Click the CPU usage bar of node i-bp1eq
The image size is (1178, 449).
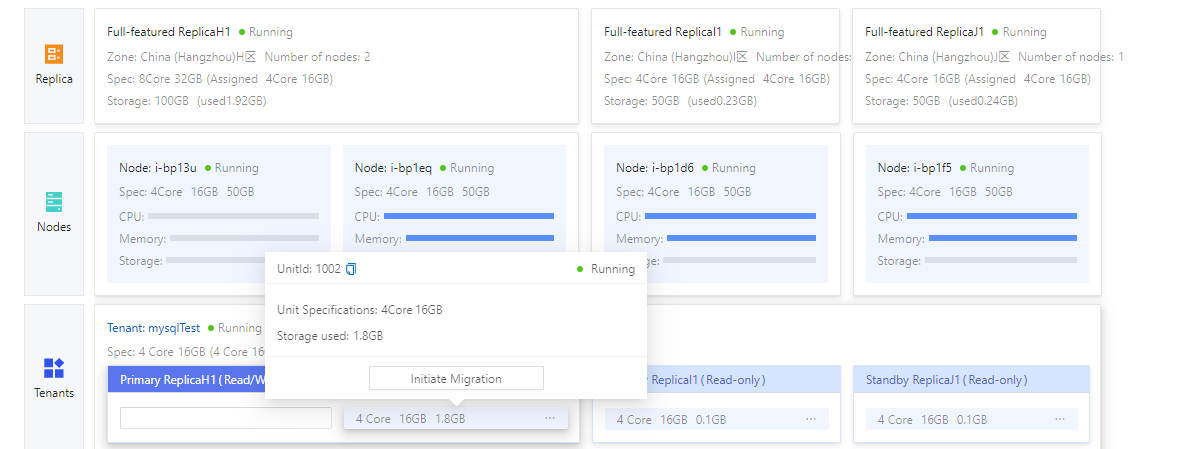coord(469,216)
